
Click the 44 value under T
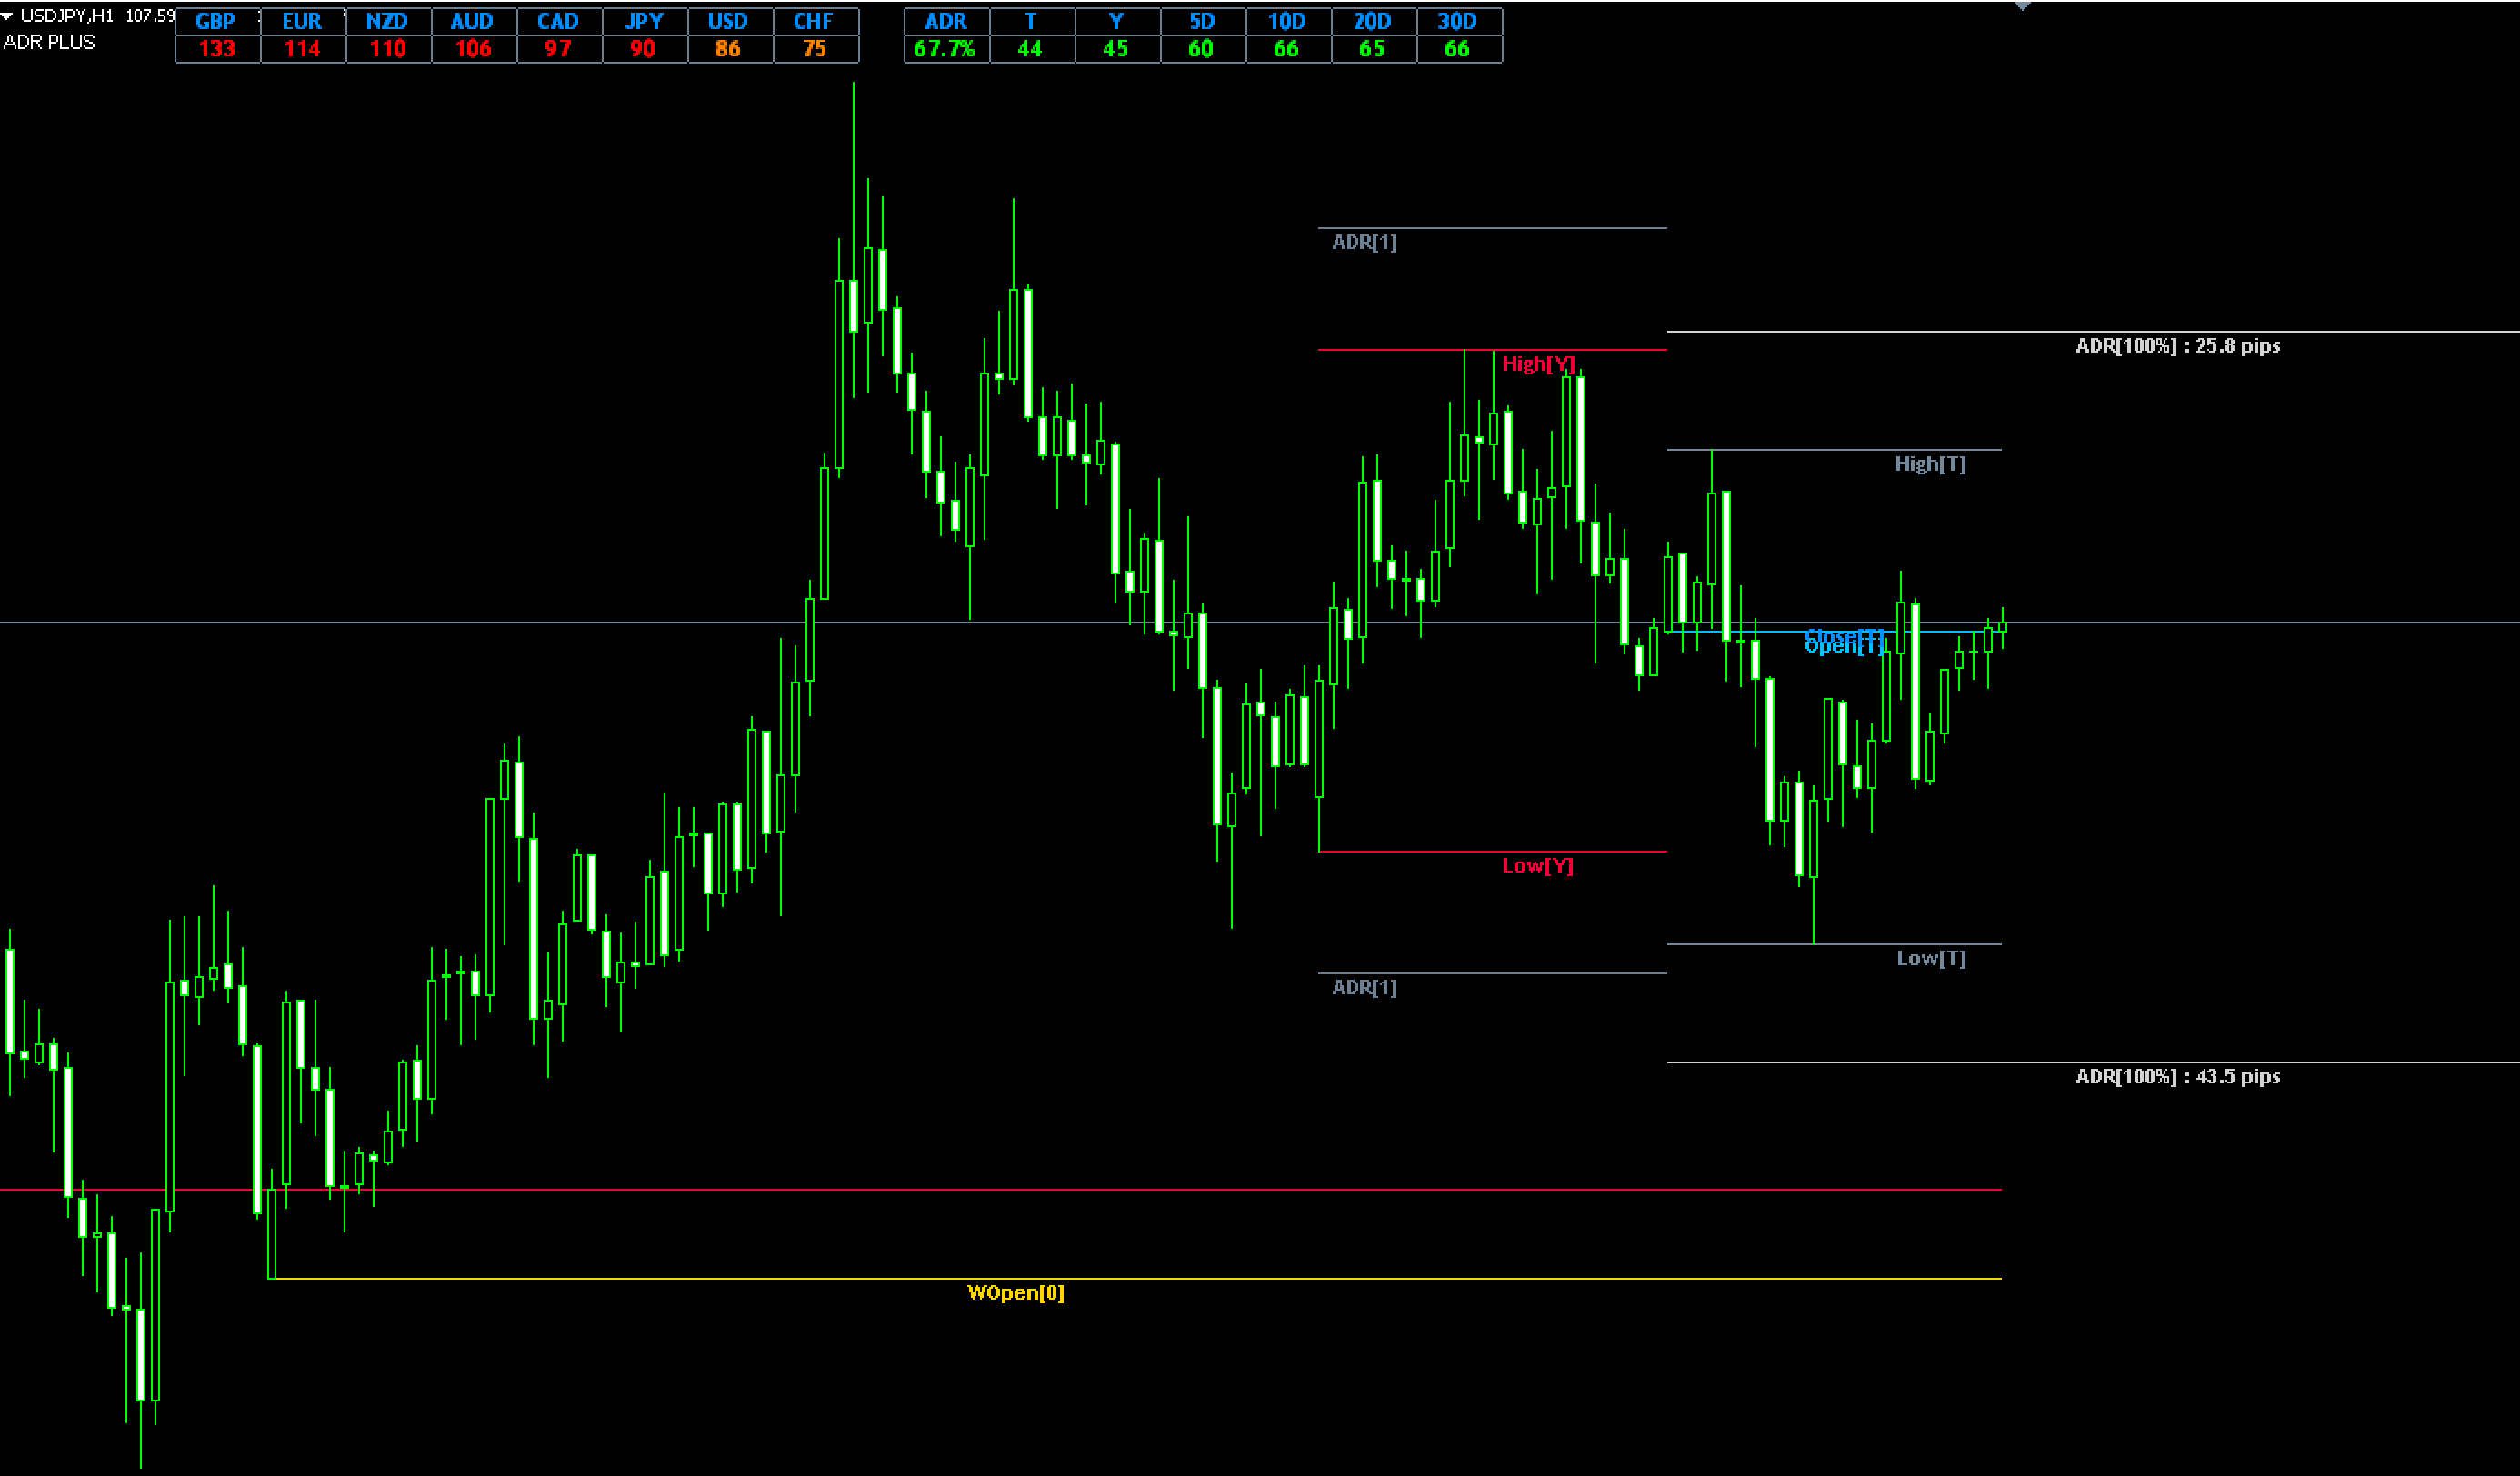click(x=1032, y=49)
